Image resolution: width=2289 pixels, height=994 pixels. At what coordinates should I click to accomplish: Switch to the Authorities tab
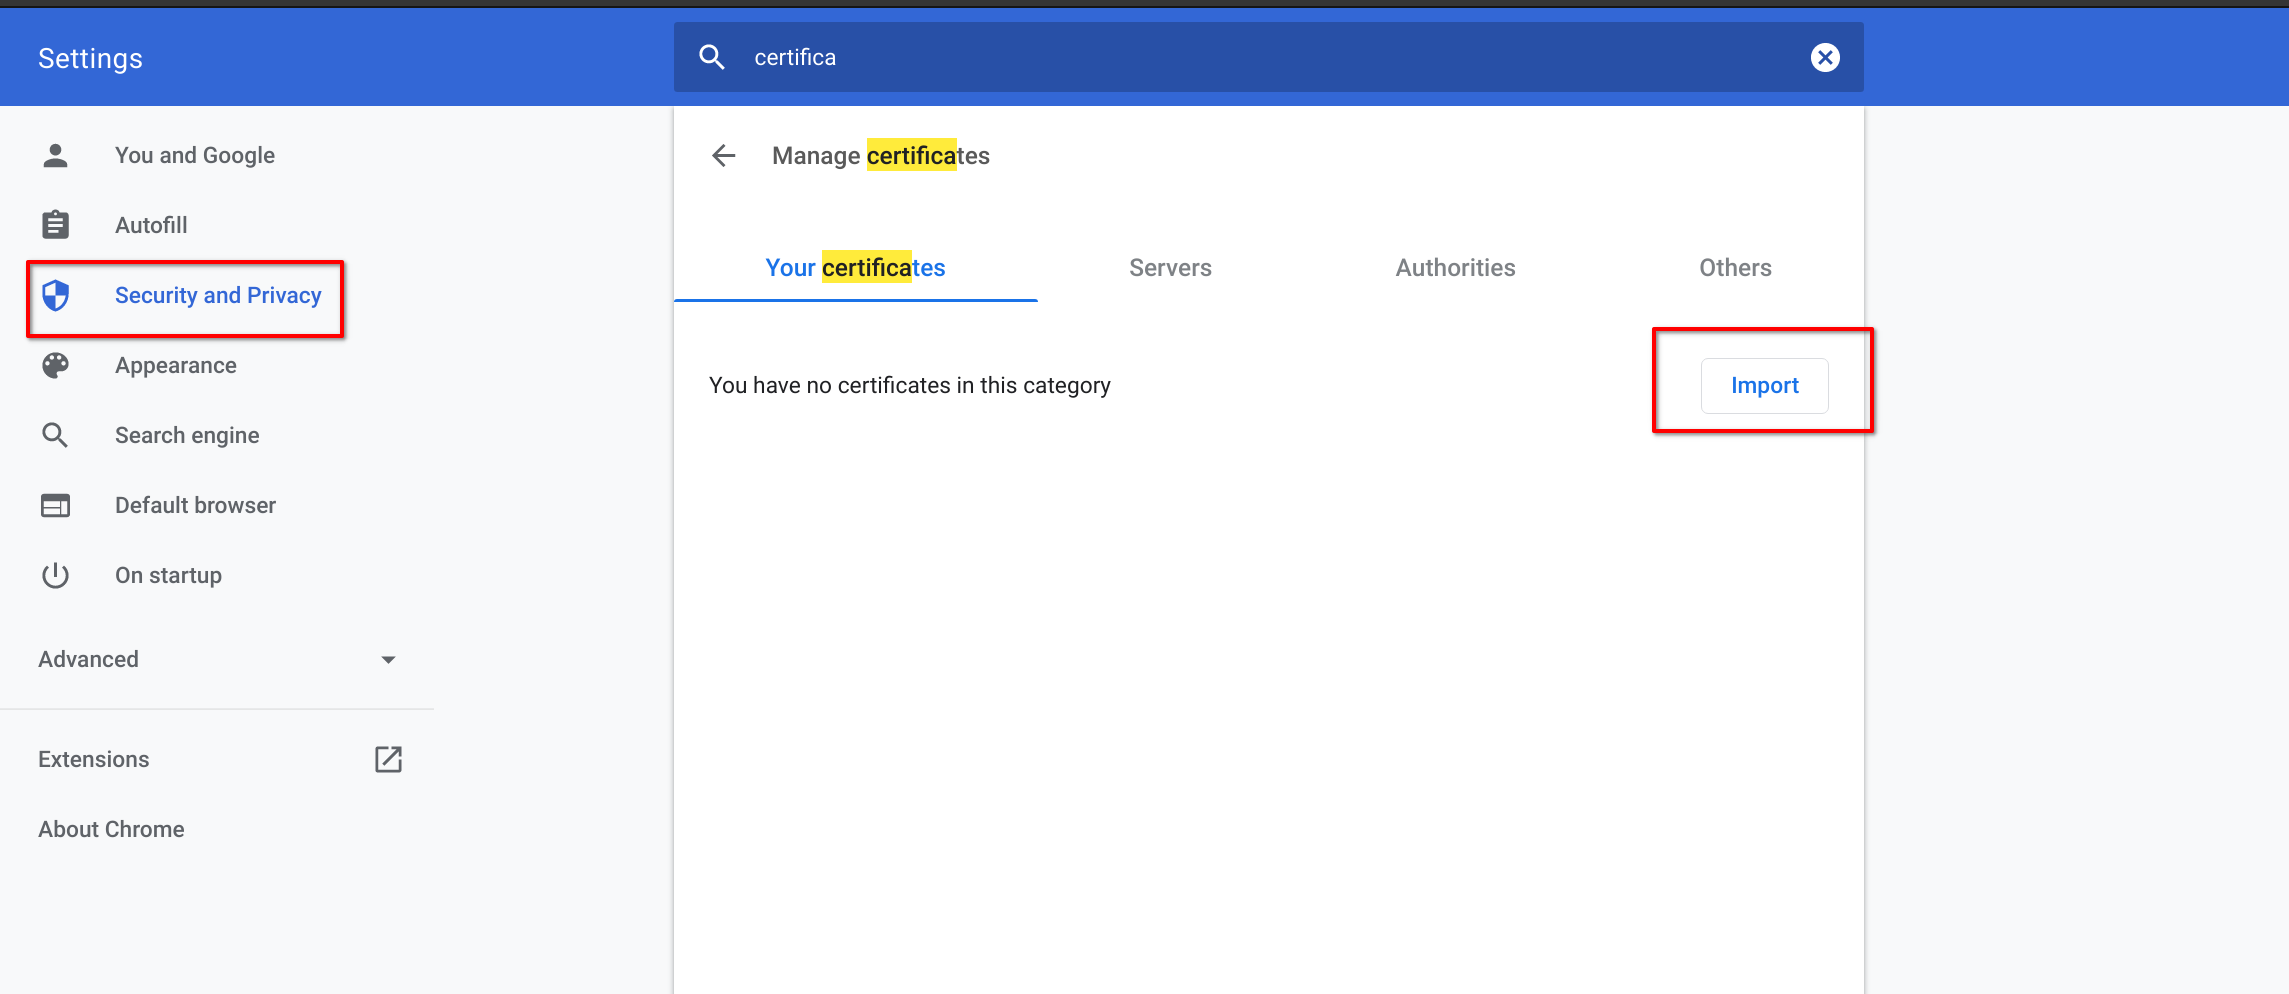tap(1455, 268)
